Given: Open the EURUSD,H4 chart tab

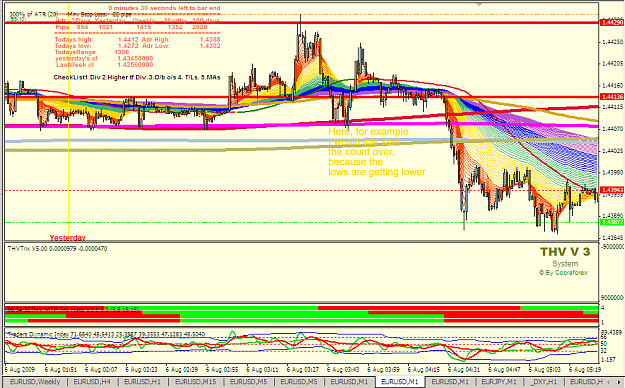Looking at the screenshot, I should [x=92, y=382].
